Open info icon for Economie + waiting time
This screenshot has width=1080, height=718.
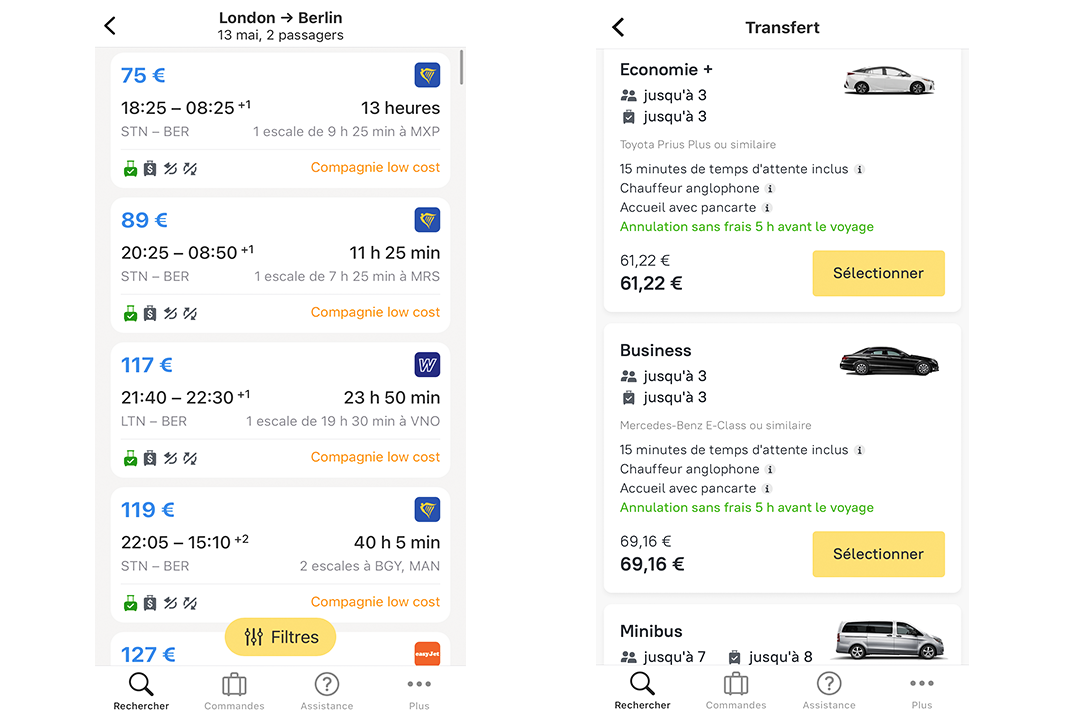tap(859, 169)
